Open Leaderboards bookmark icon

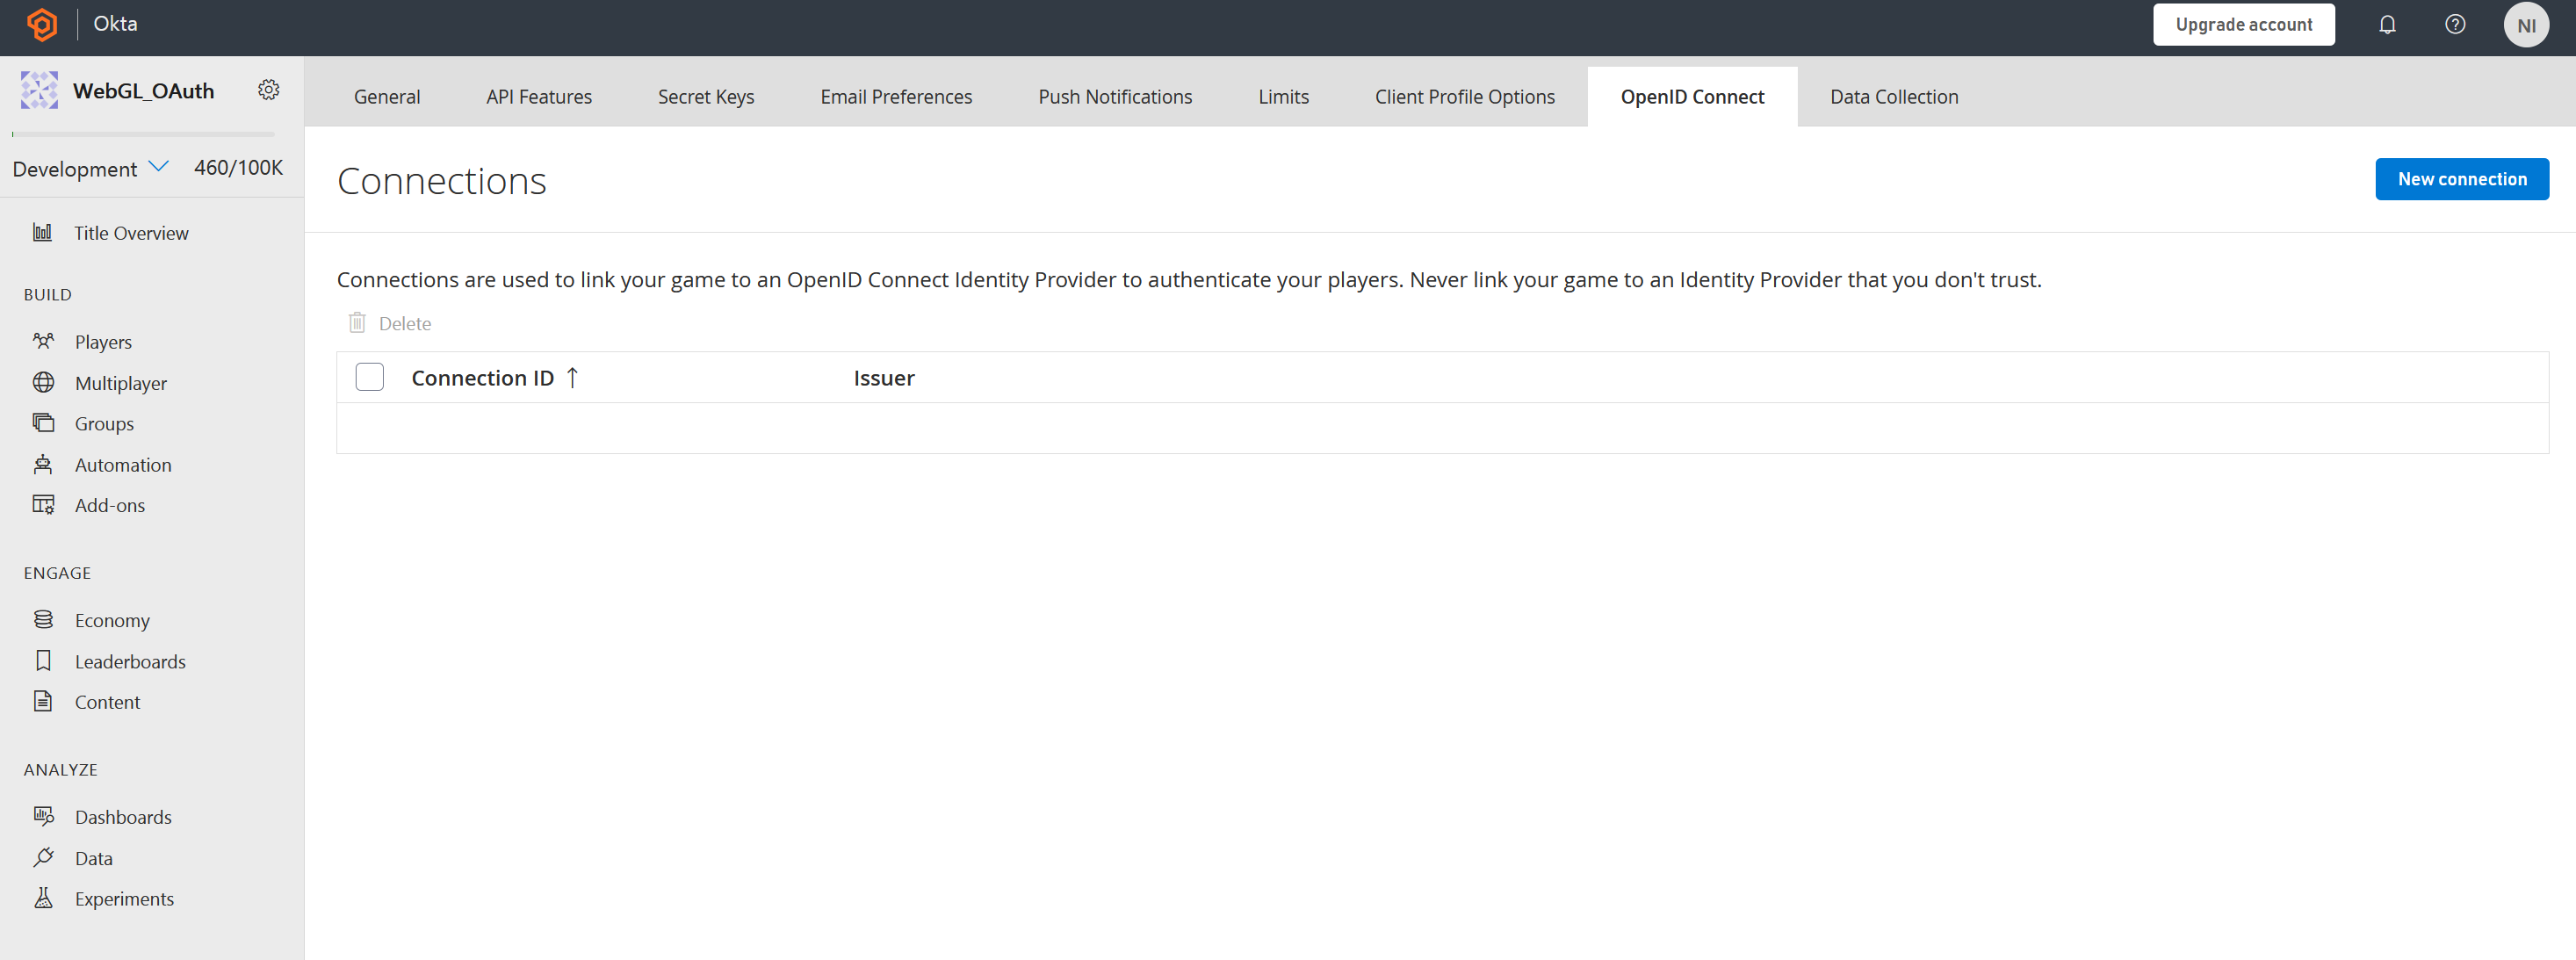pyautogui.click(x=43, y=661)
